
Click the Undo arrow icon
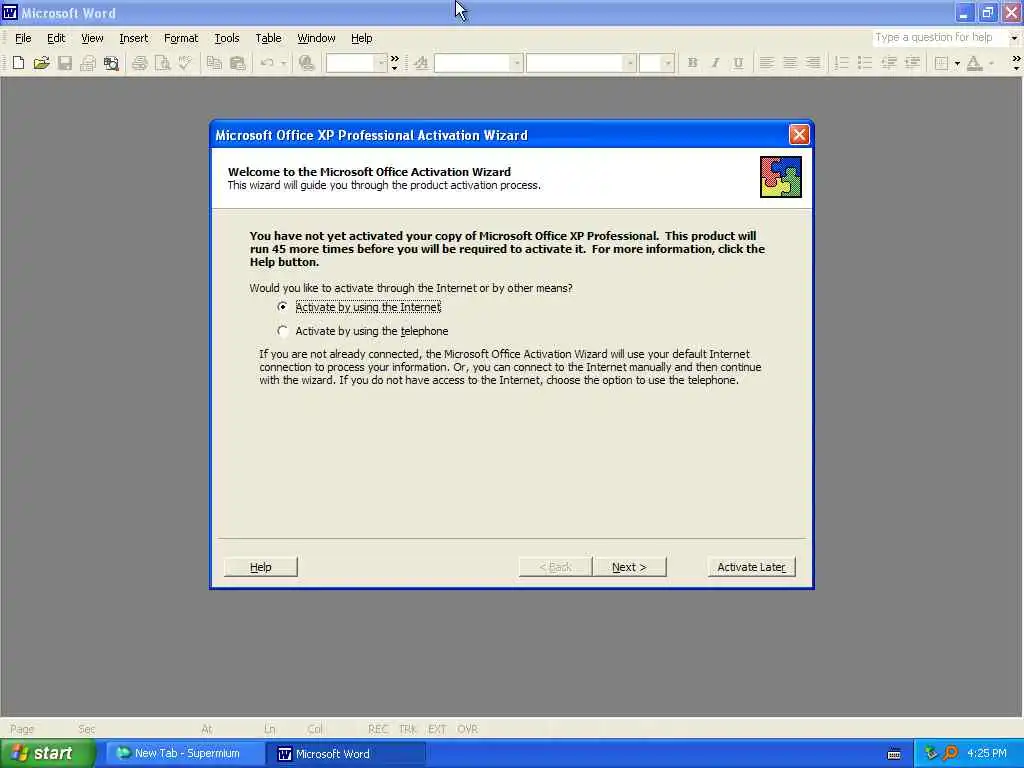266,63
